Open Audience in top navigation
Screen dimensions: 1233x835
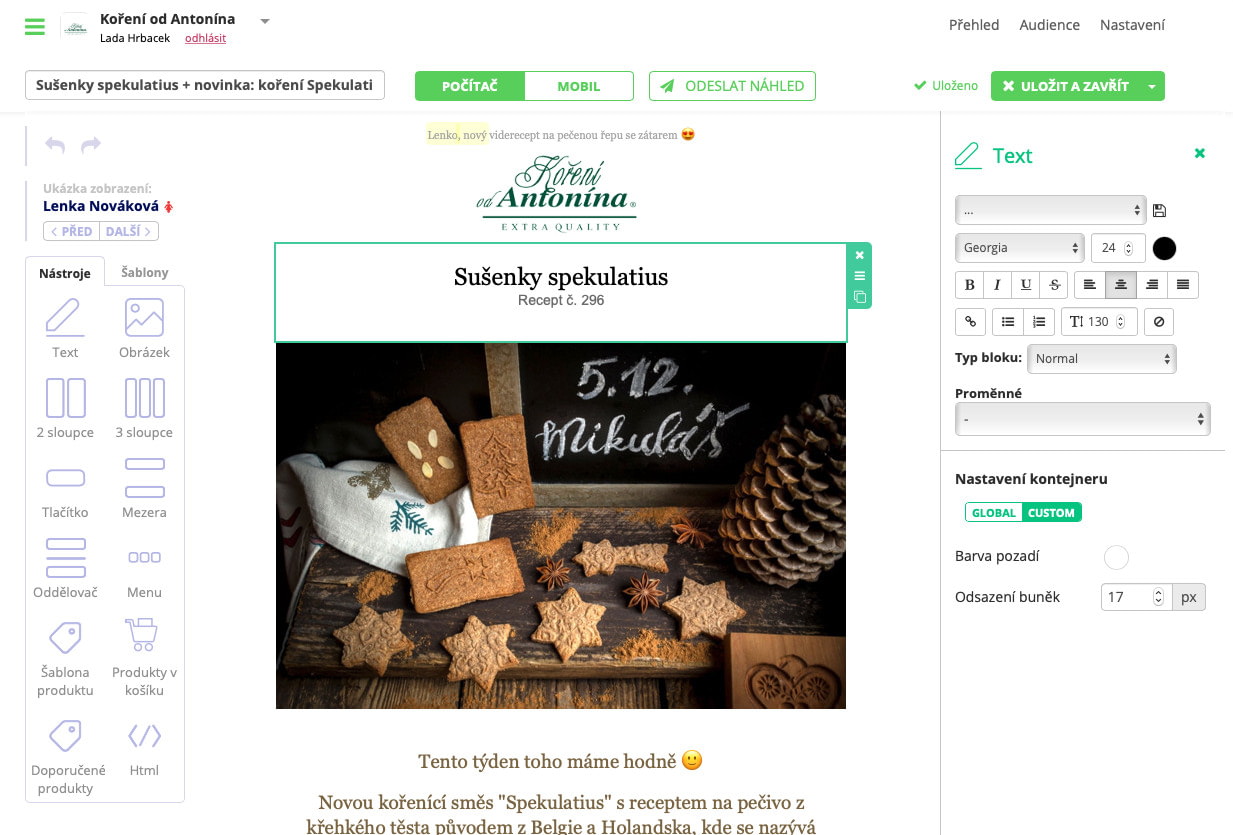1049,25
